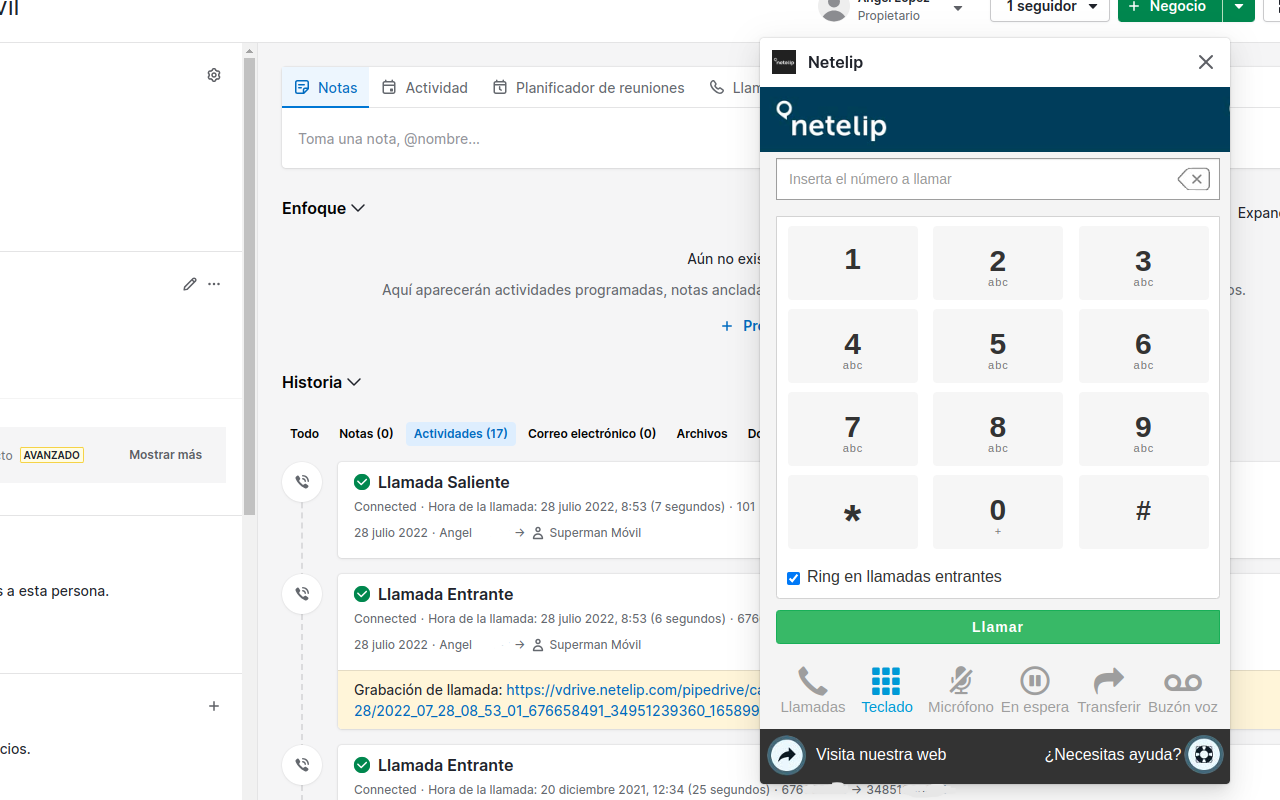Viewport: 1280px width, 800px height.
Task: Click the AVANZADO badge
Action: tap(51, 455)
